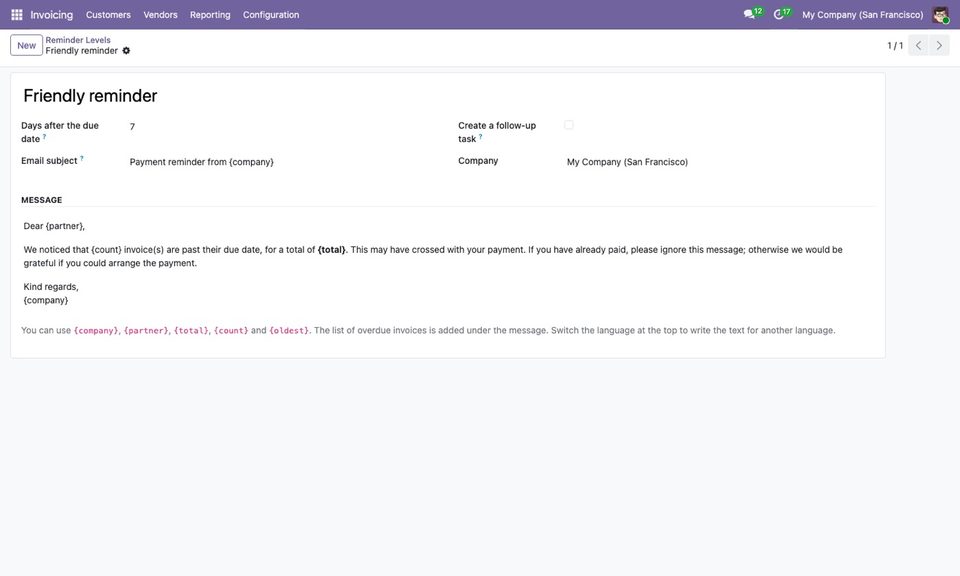Image resolution: width=960 pixels, height=576 pixels.
Task: Open the conversations chat bubble icon
Action: pyautogui.click(x=749, y=14)
